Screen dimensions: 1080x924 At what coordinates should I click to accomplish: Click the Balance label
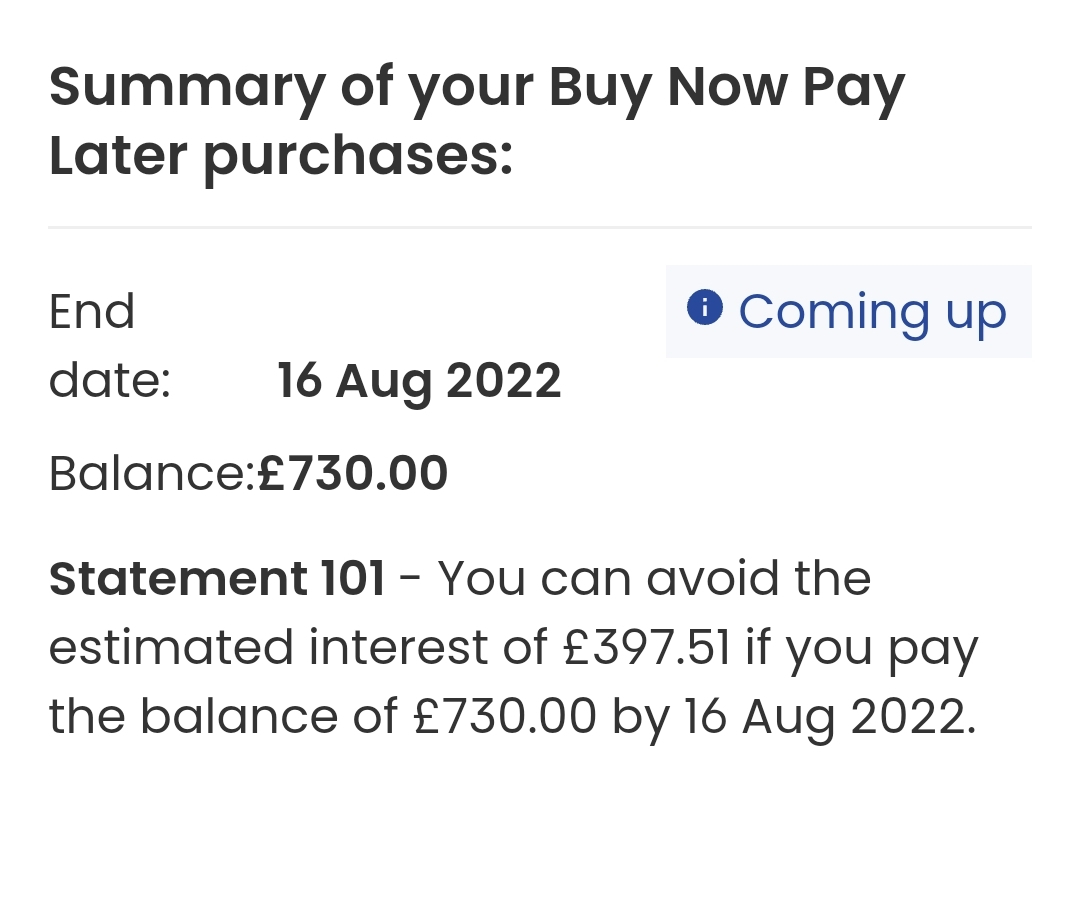[152, 474]
